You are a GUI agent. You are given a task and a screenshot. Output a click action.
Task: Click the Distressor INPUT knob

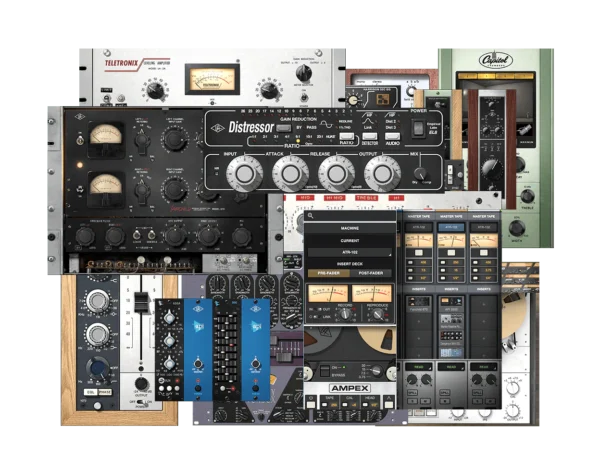click(x=243, y=174)
